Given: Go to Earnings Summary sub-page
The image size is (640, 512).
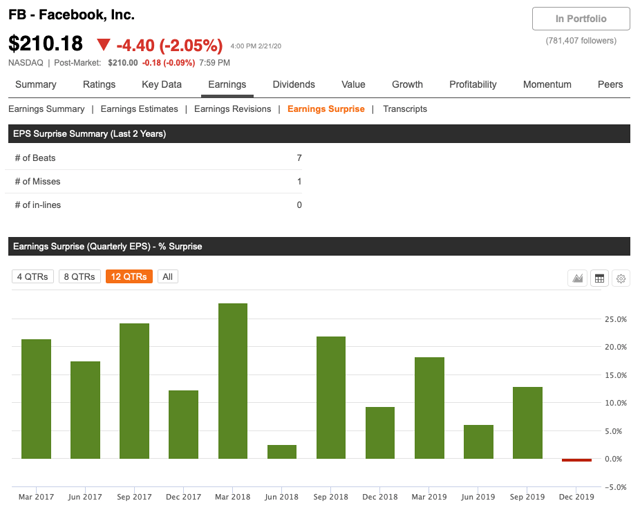Looking at the screenshot, I should click(x=47, y=109).
